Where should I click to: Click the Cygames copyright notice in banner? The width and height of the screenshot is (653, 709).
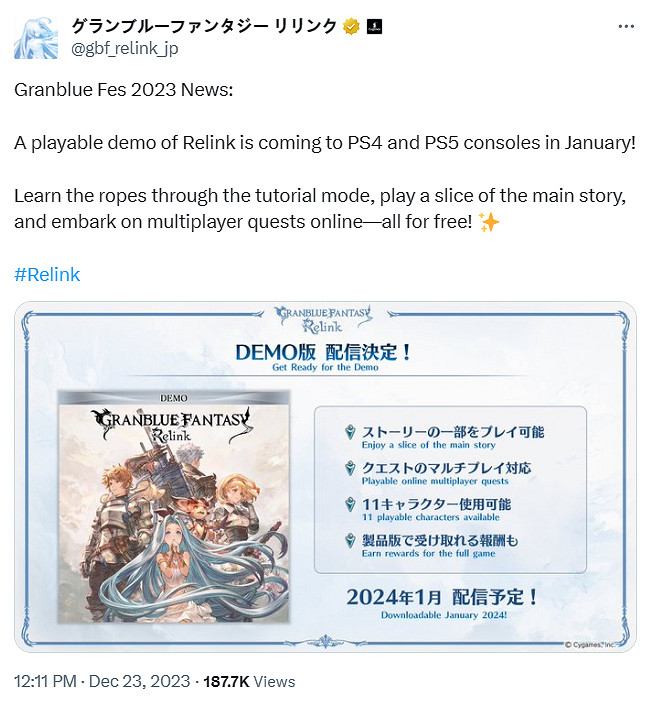tap(590, 645)
